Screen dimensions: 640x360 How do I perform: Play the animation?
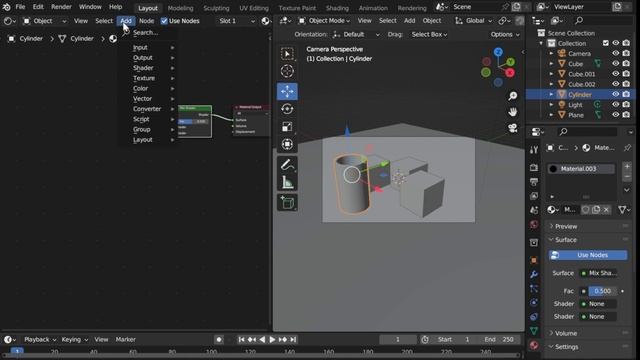[272, 340]
